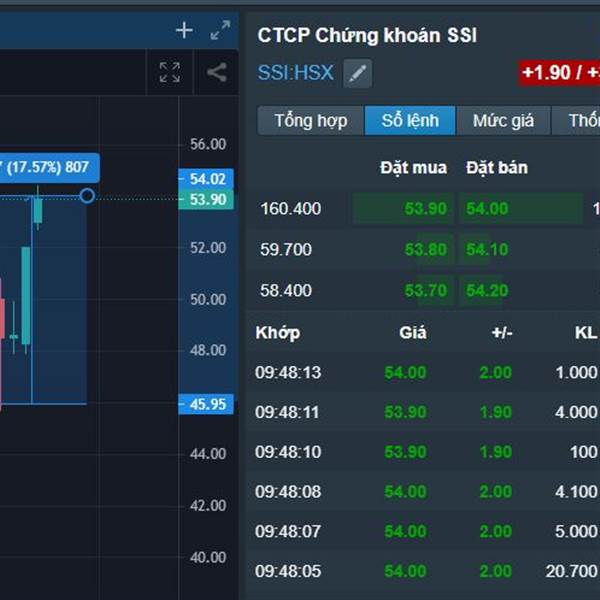Click bid volume 59.700

coord(286,249)
